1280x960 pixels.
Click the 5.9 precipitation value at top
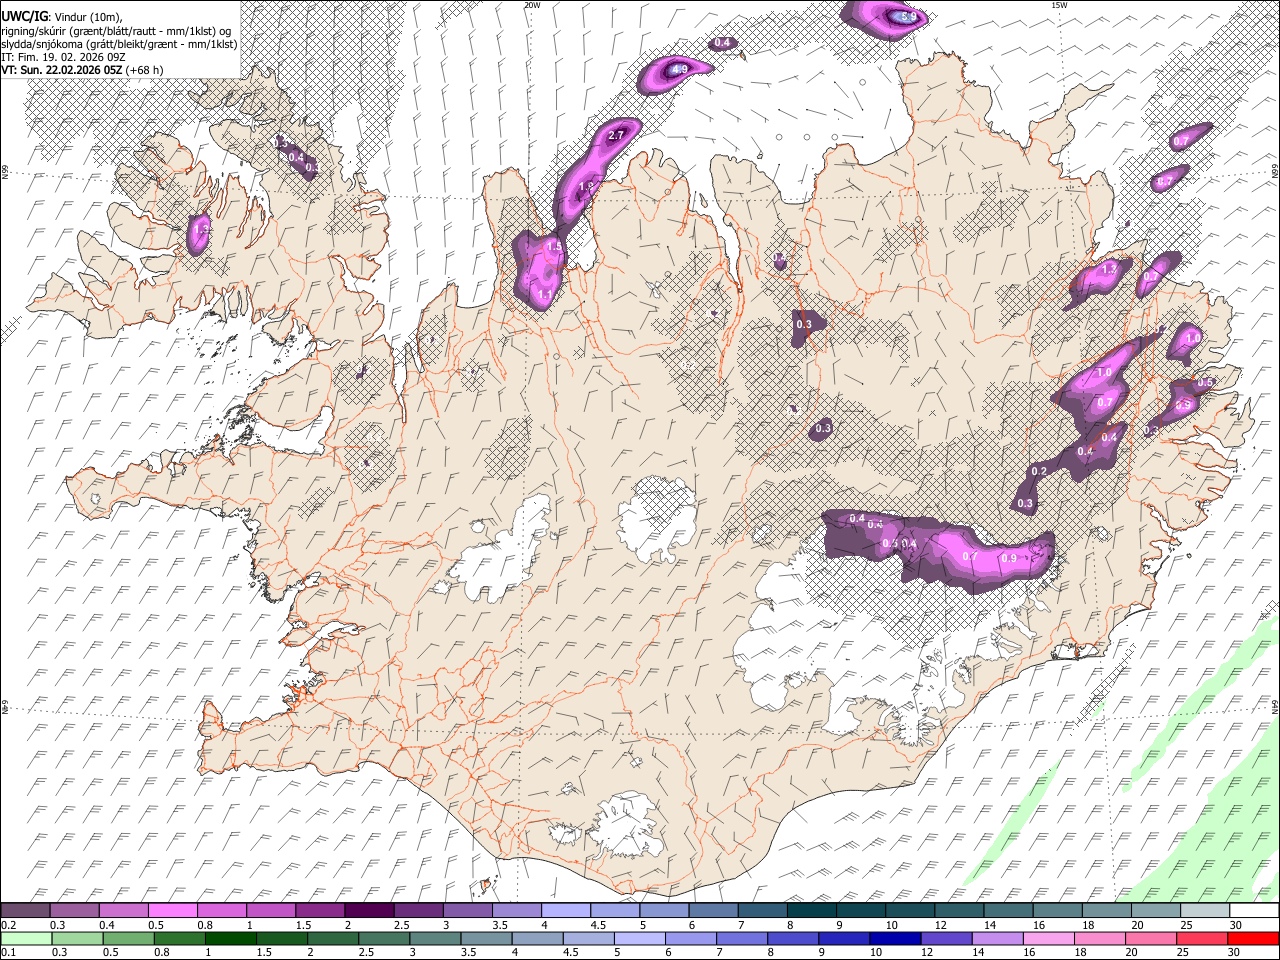[x=908, y=17]
